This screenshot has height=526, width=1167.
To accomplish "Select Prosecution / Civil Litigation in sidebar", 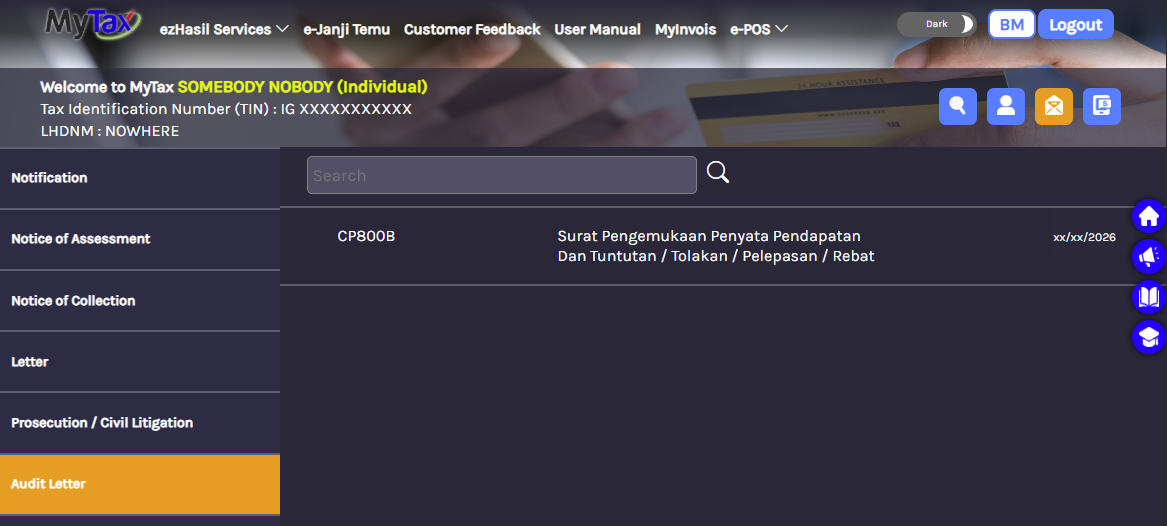I will point(140,423).
